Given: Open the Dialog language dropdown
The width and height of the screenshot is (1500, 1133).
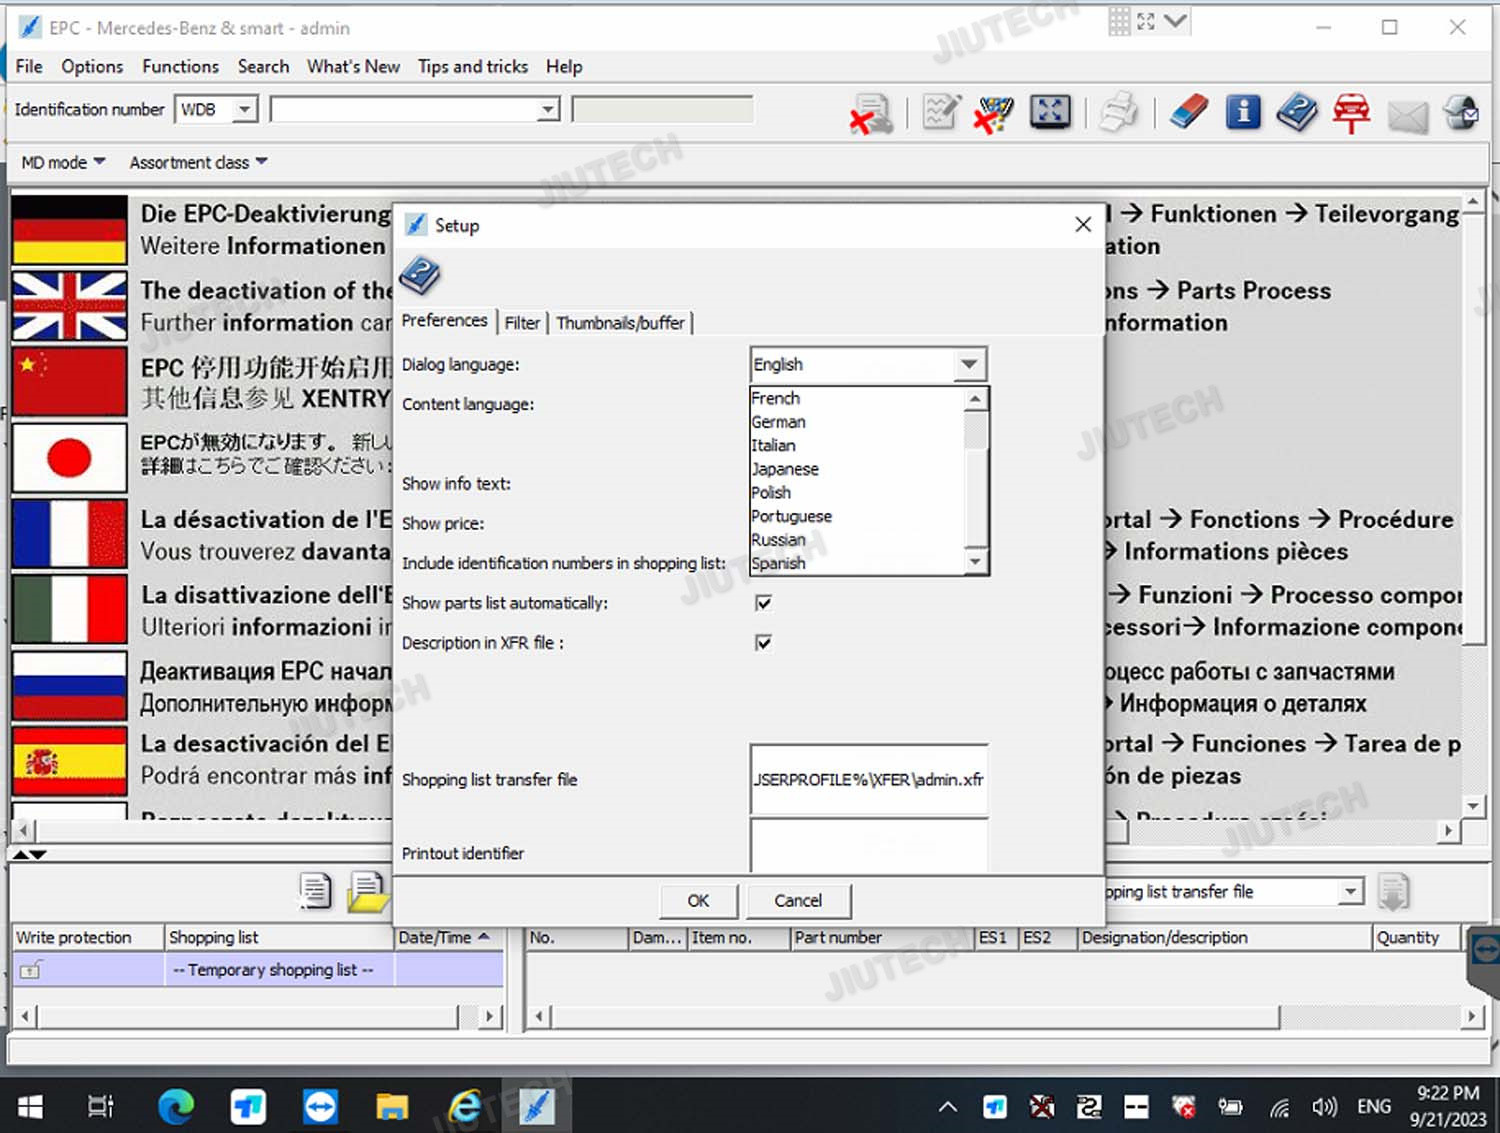Looking at the screenshot, I should click(x=968, y=365).
